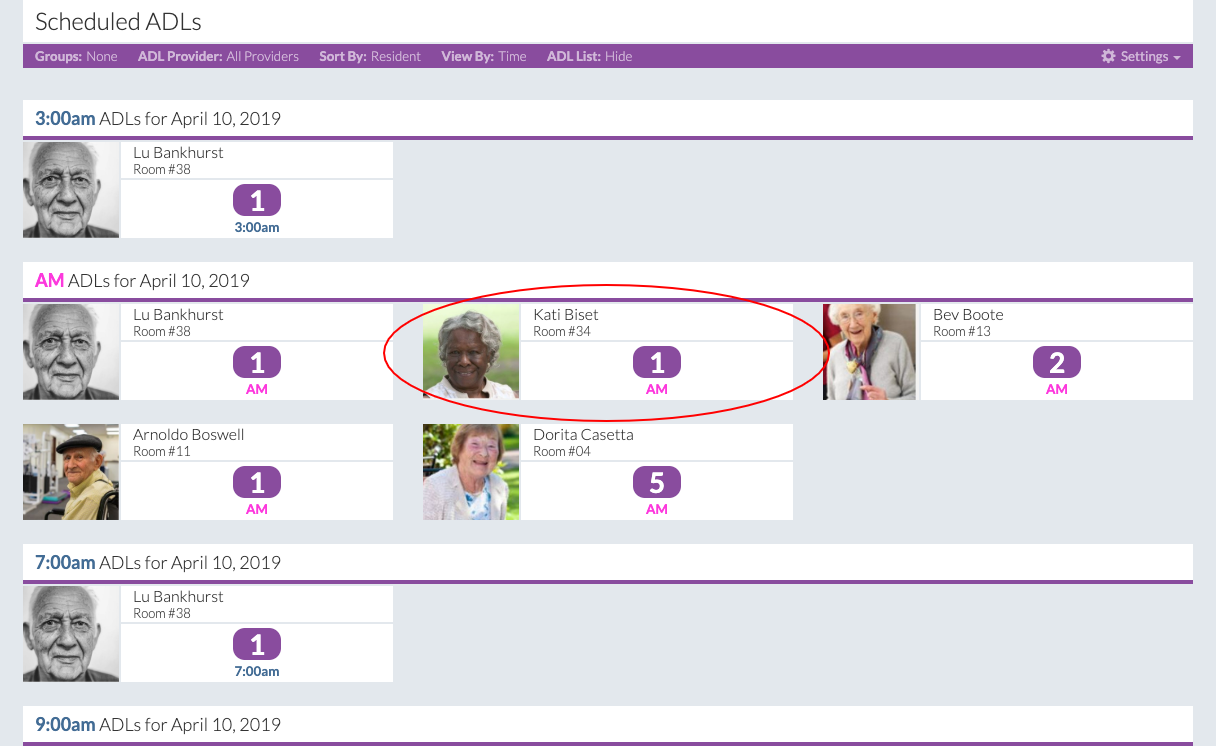The height and width of the screenshot is (746, 1216).
Task: Open Kati Biset's 1 ADL badge
Action: click(x=657, y=363)
